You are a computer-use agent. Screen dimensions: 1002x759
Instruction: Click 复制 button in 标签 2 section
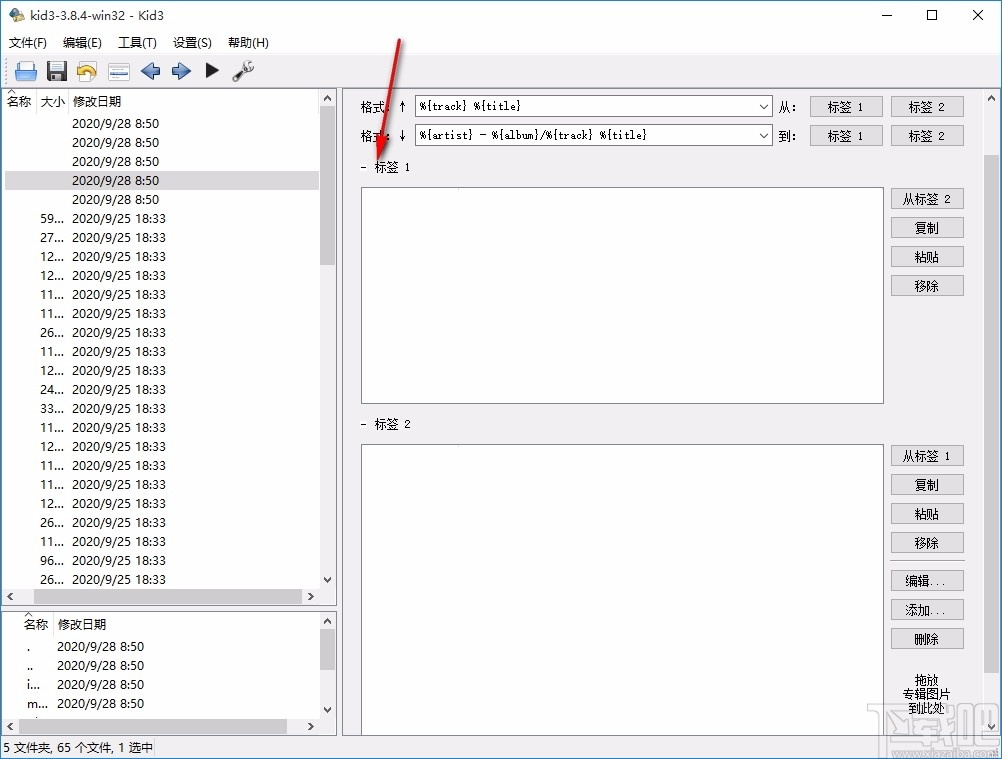pyautogui.click(x=927, y=485)
